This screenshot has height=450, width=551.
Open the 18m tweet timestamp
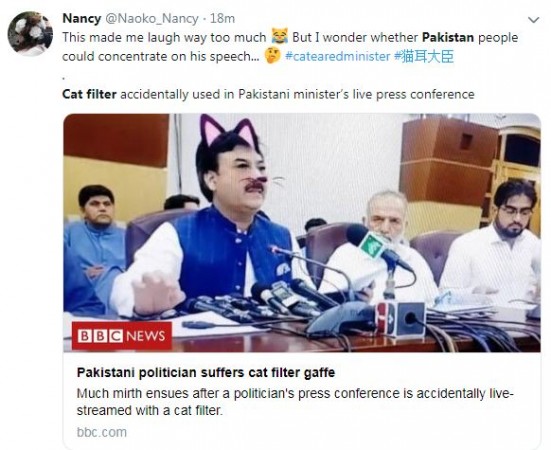(222, 18)
